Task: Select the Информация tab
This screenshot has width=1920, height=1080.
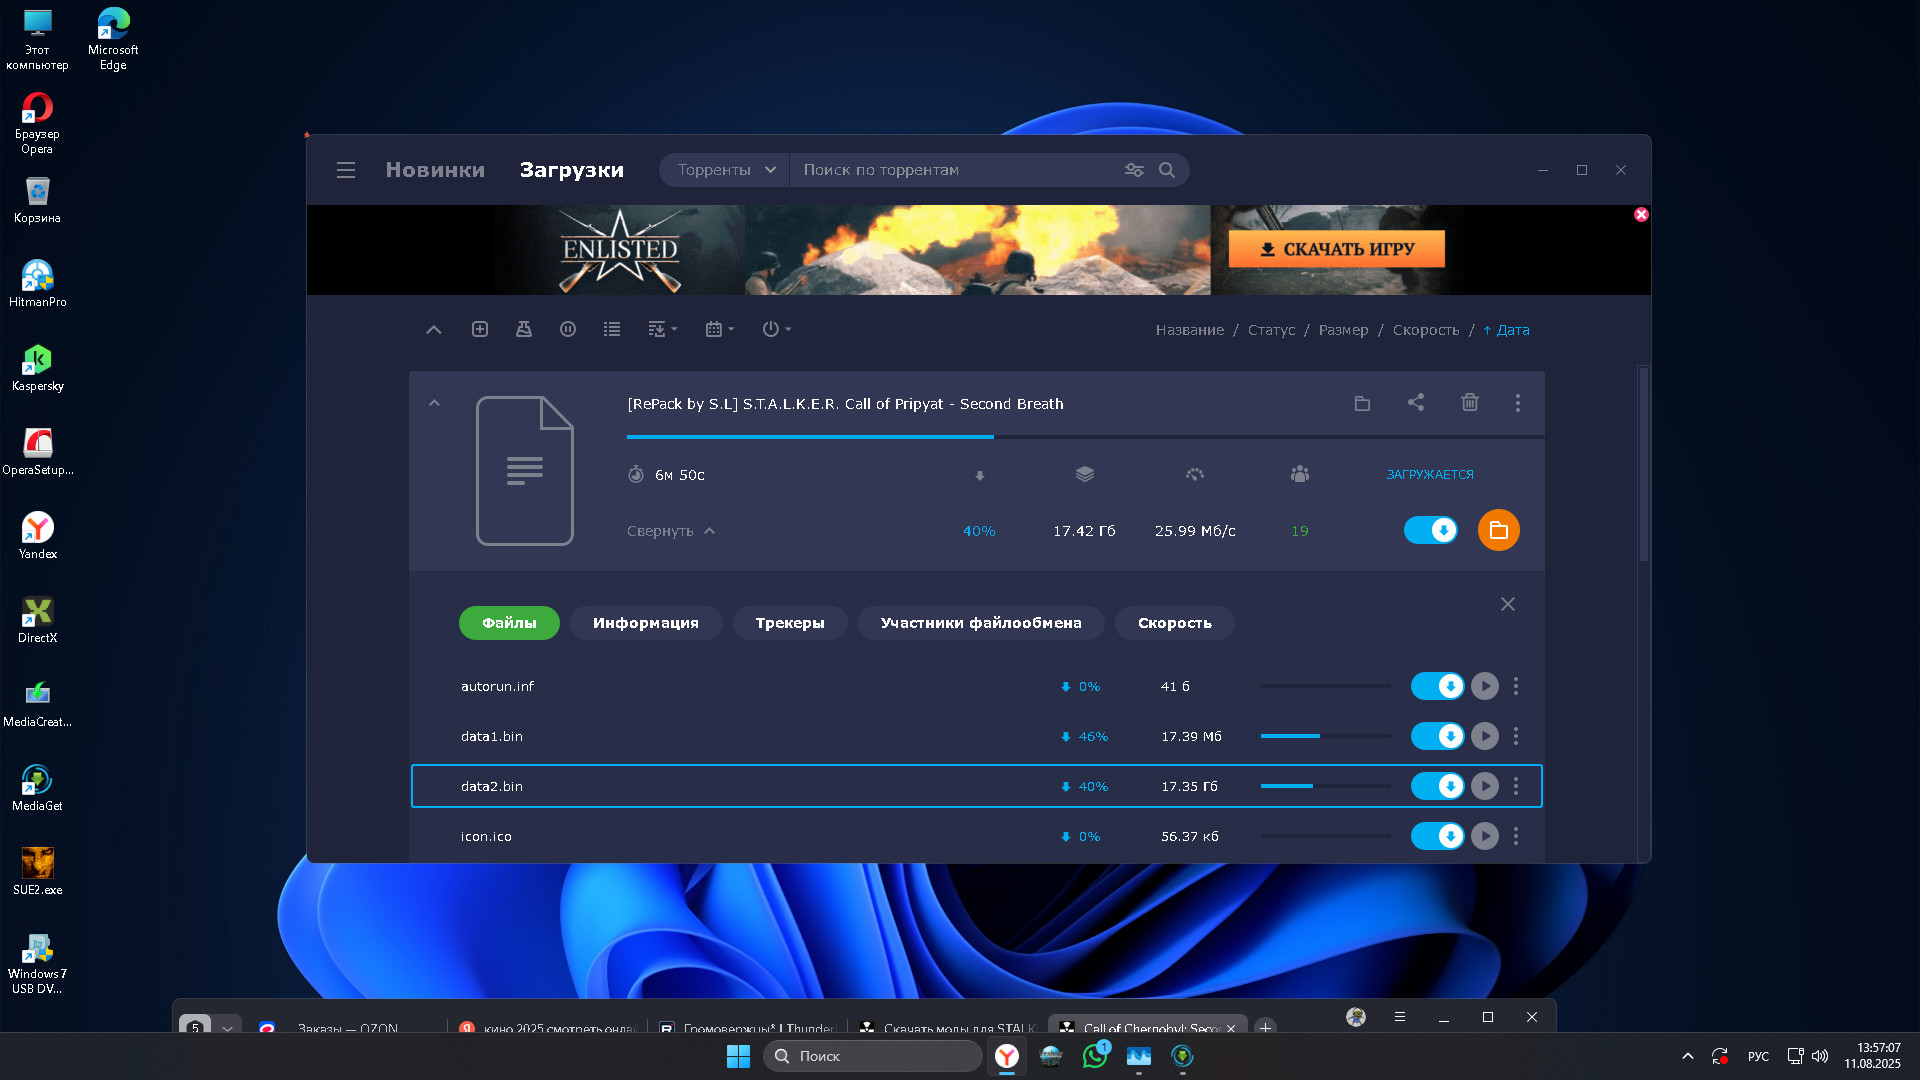Action: [x=646, y=623]
